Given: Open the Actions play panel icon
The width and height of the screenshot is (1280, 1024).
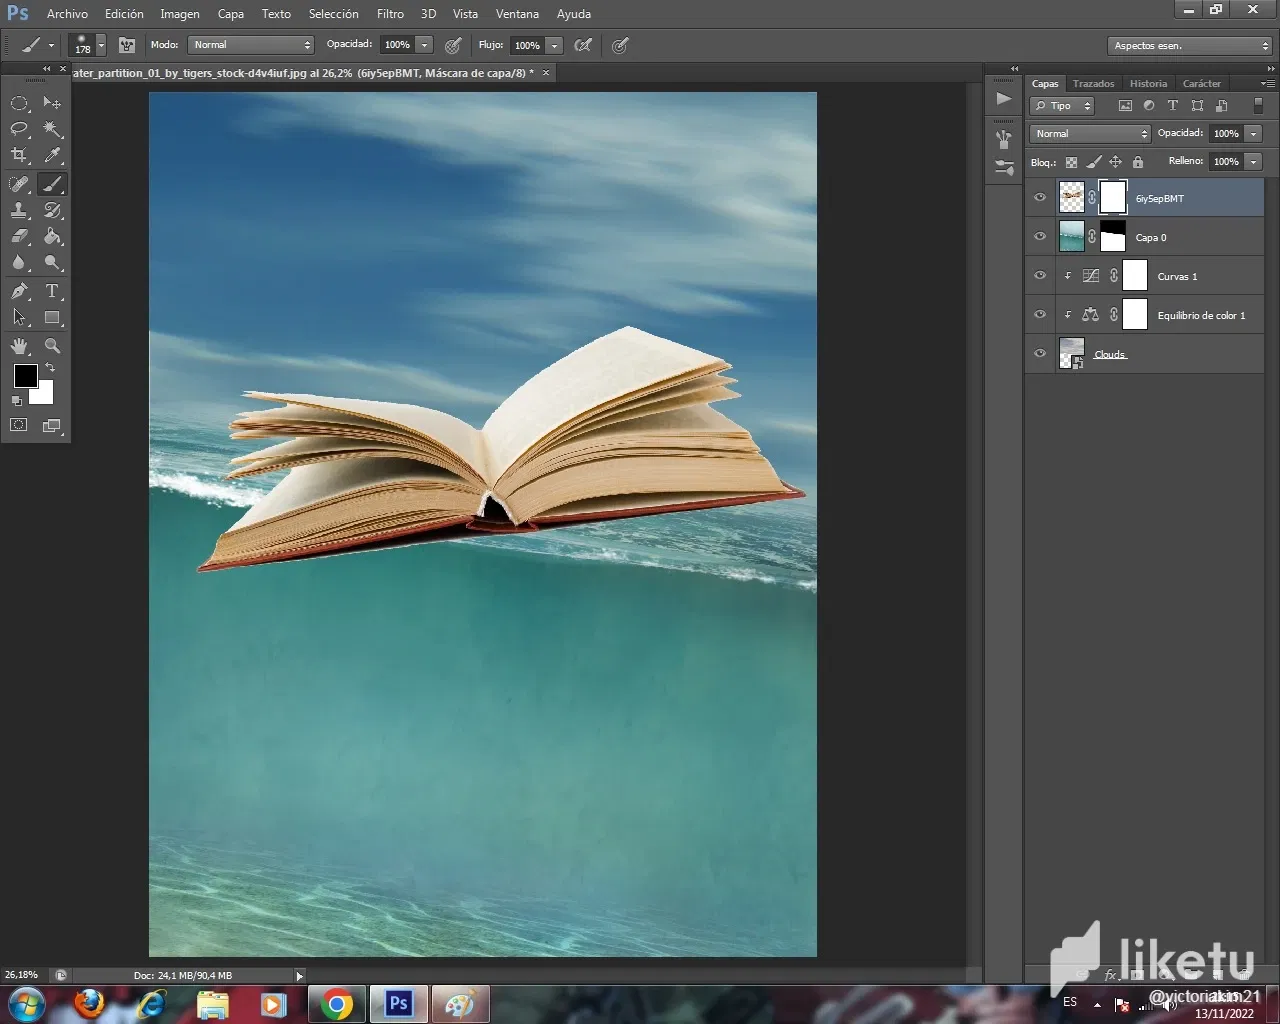Looking at the screenshot, I should [1004, 98].
